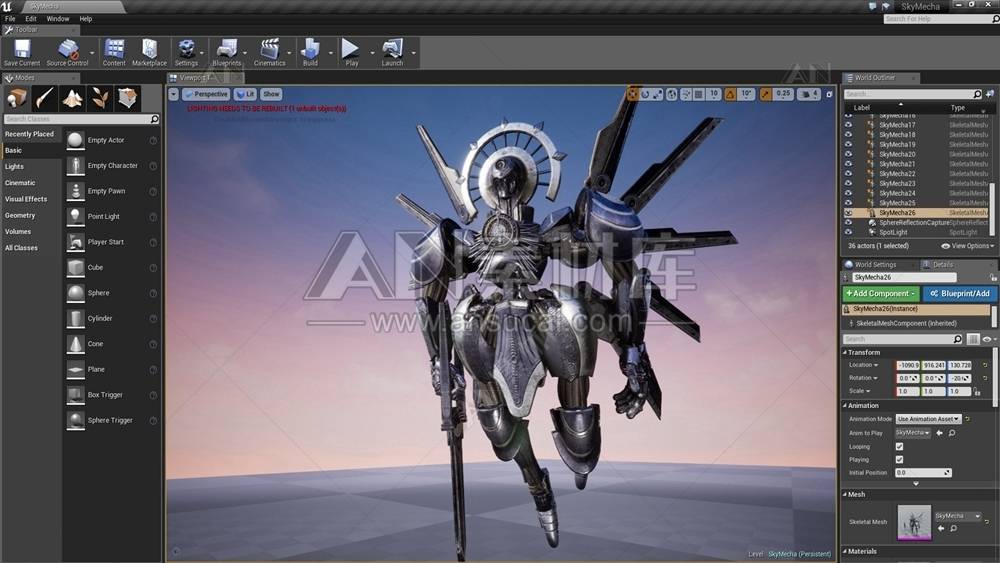
Task: Maximize the viewport with corner icon
Action: [829, 94]
